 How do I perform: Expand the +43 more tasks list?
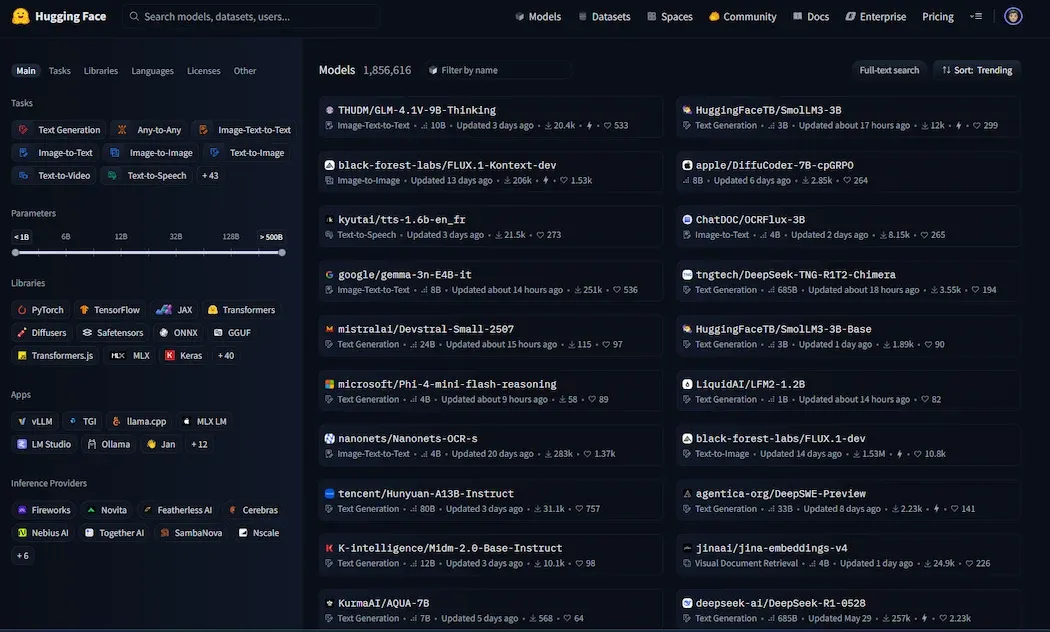click(210, 175)
